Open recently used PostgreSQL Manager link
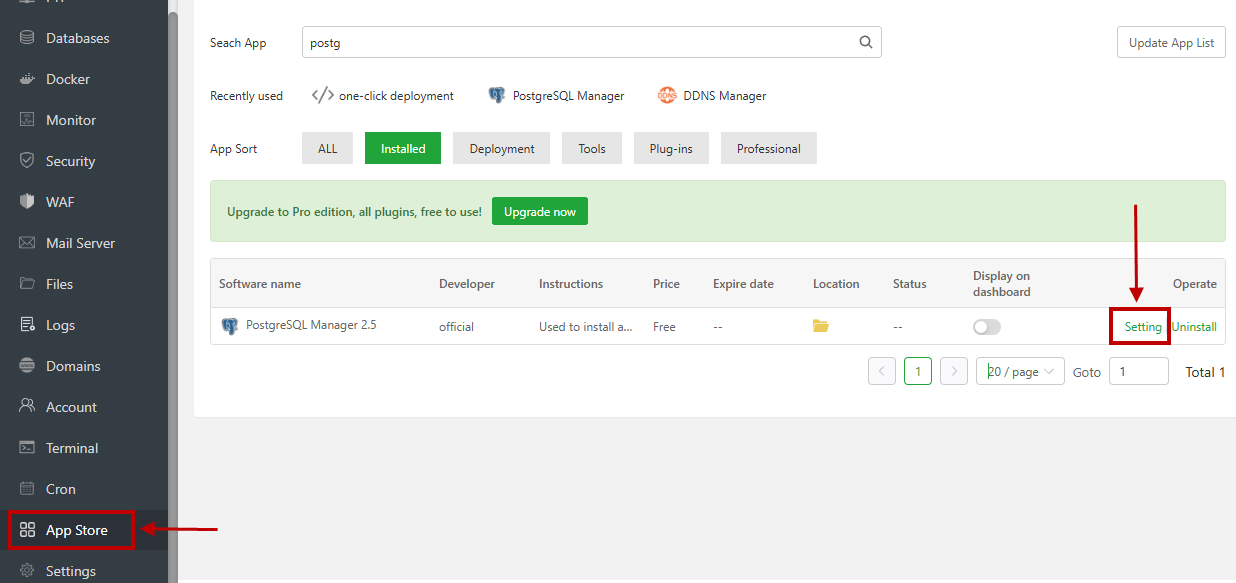 click(x=568, y=96)
